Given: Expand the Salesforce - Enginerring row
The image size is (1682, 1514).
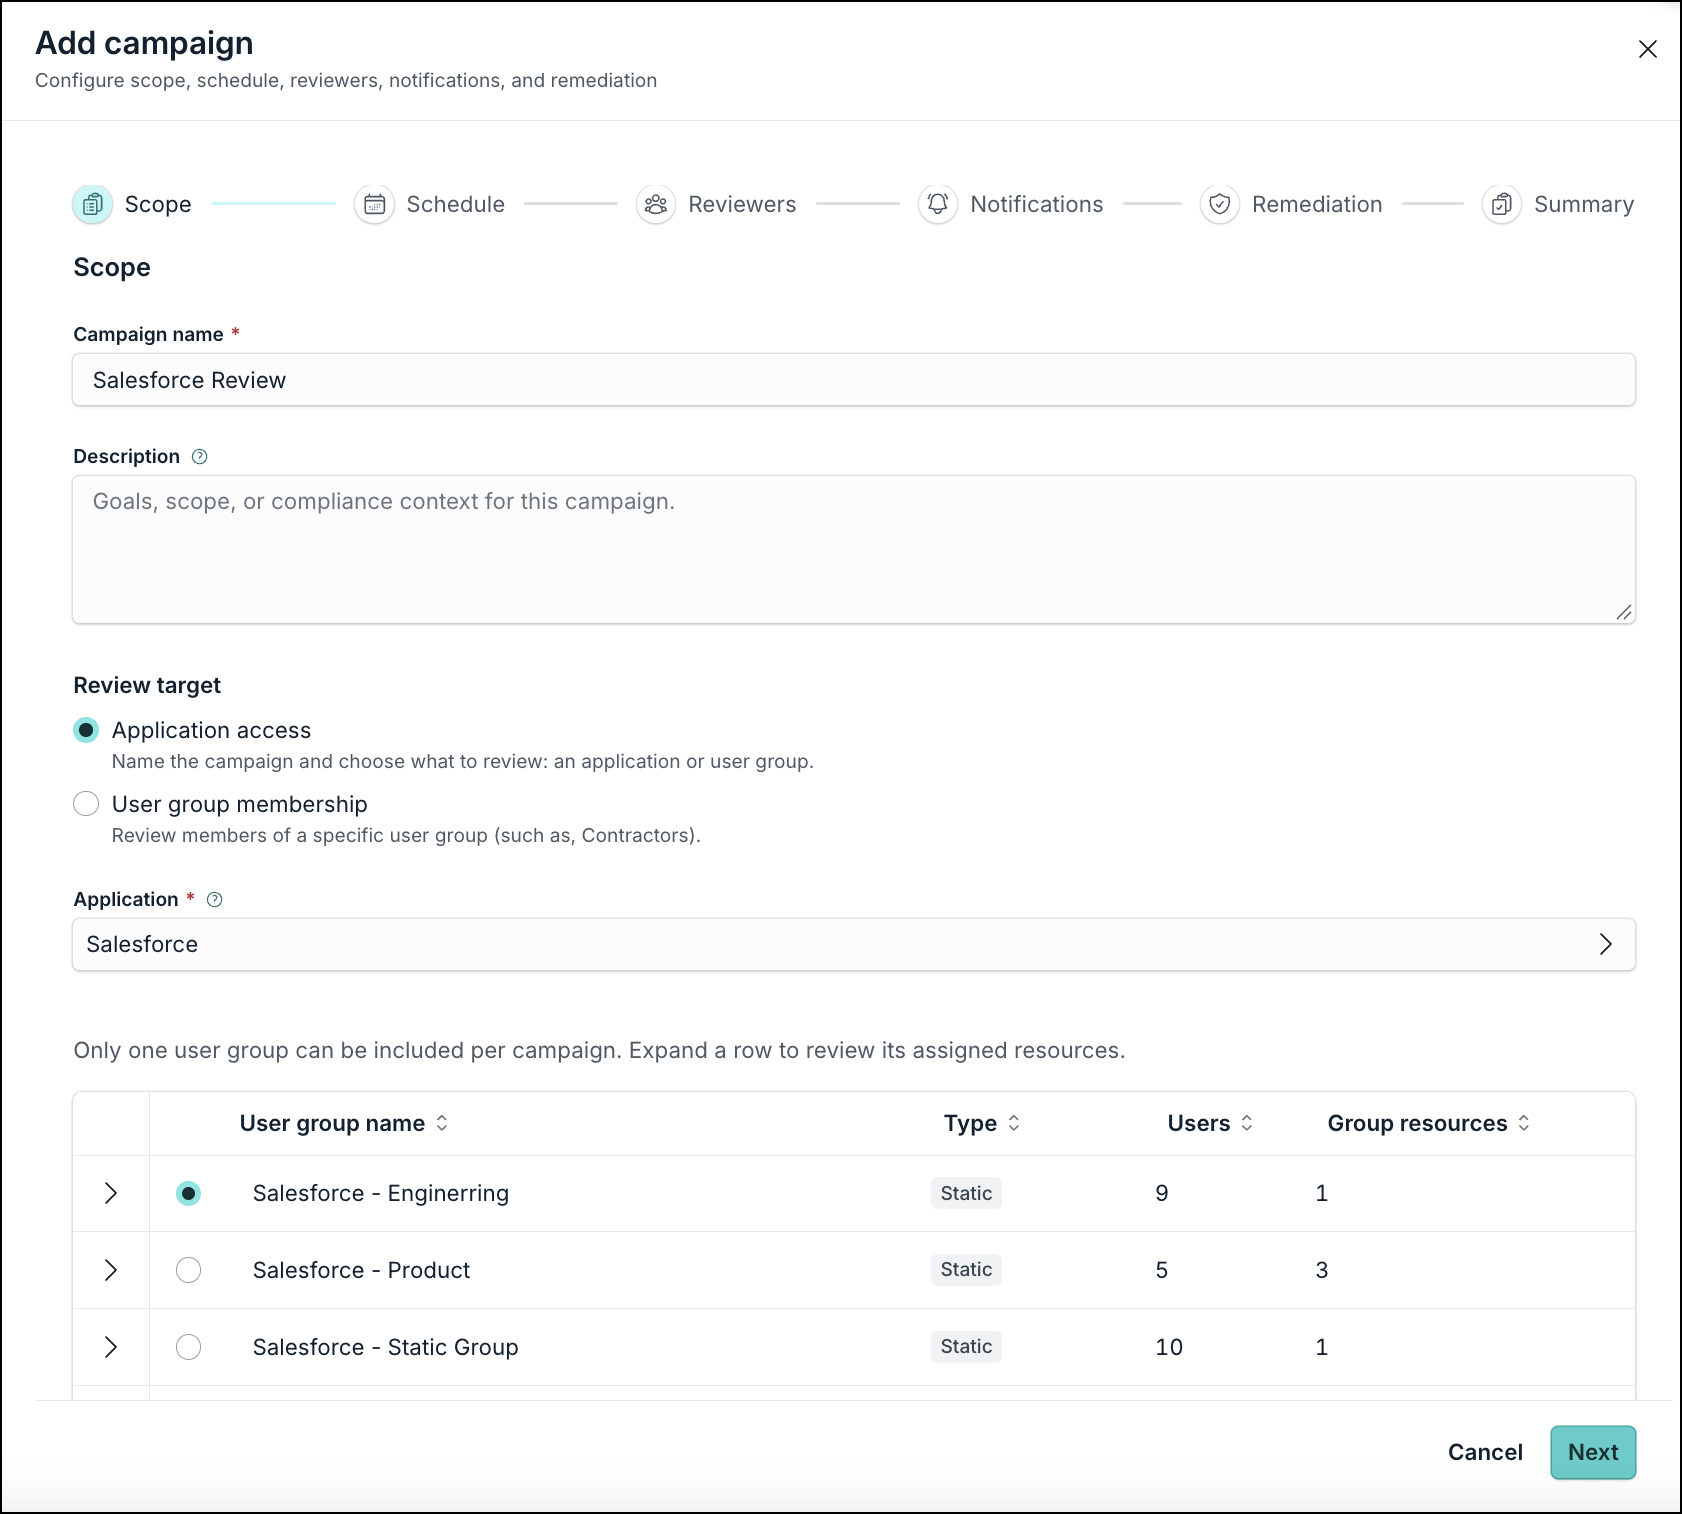Looking at the screenshot, I should (x=111, y=1193).
